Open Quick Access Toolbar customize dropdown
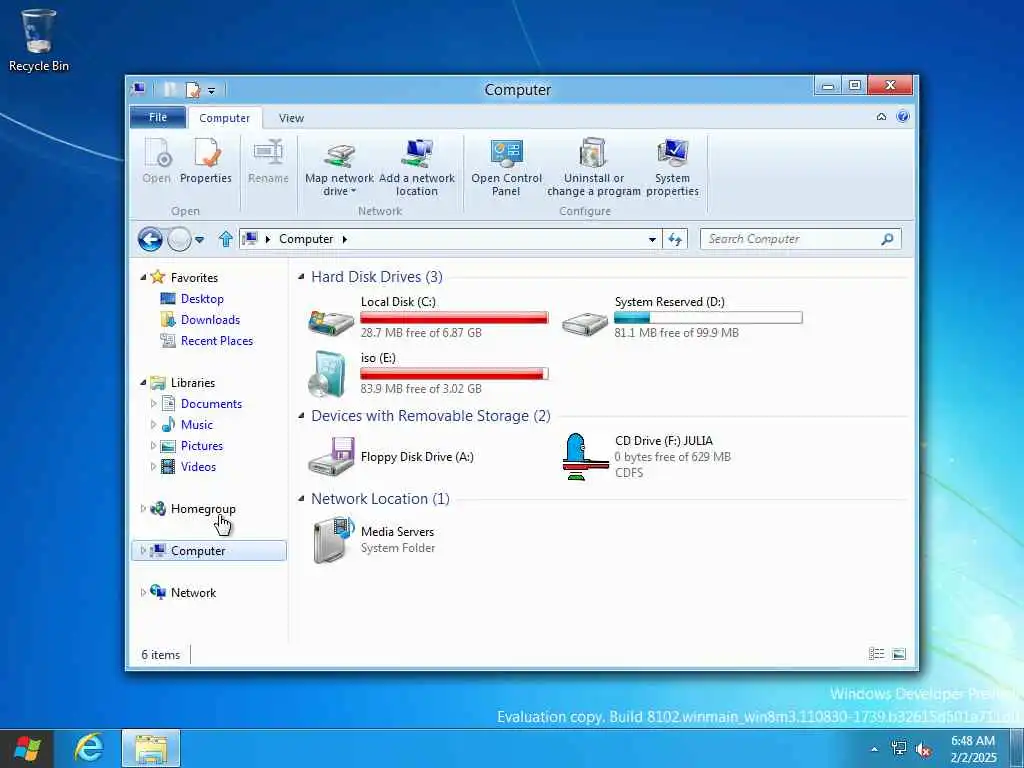This screenshot has height=768, width=1024. point(211,91)
